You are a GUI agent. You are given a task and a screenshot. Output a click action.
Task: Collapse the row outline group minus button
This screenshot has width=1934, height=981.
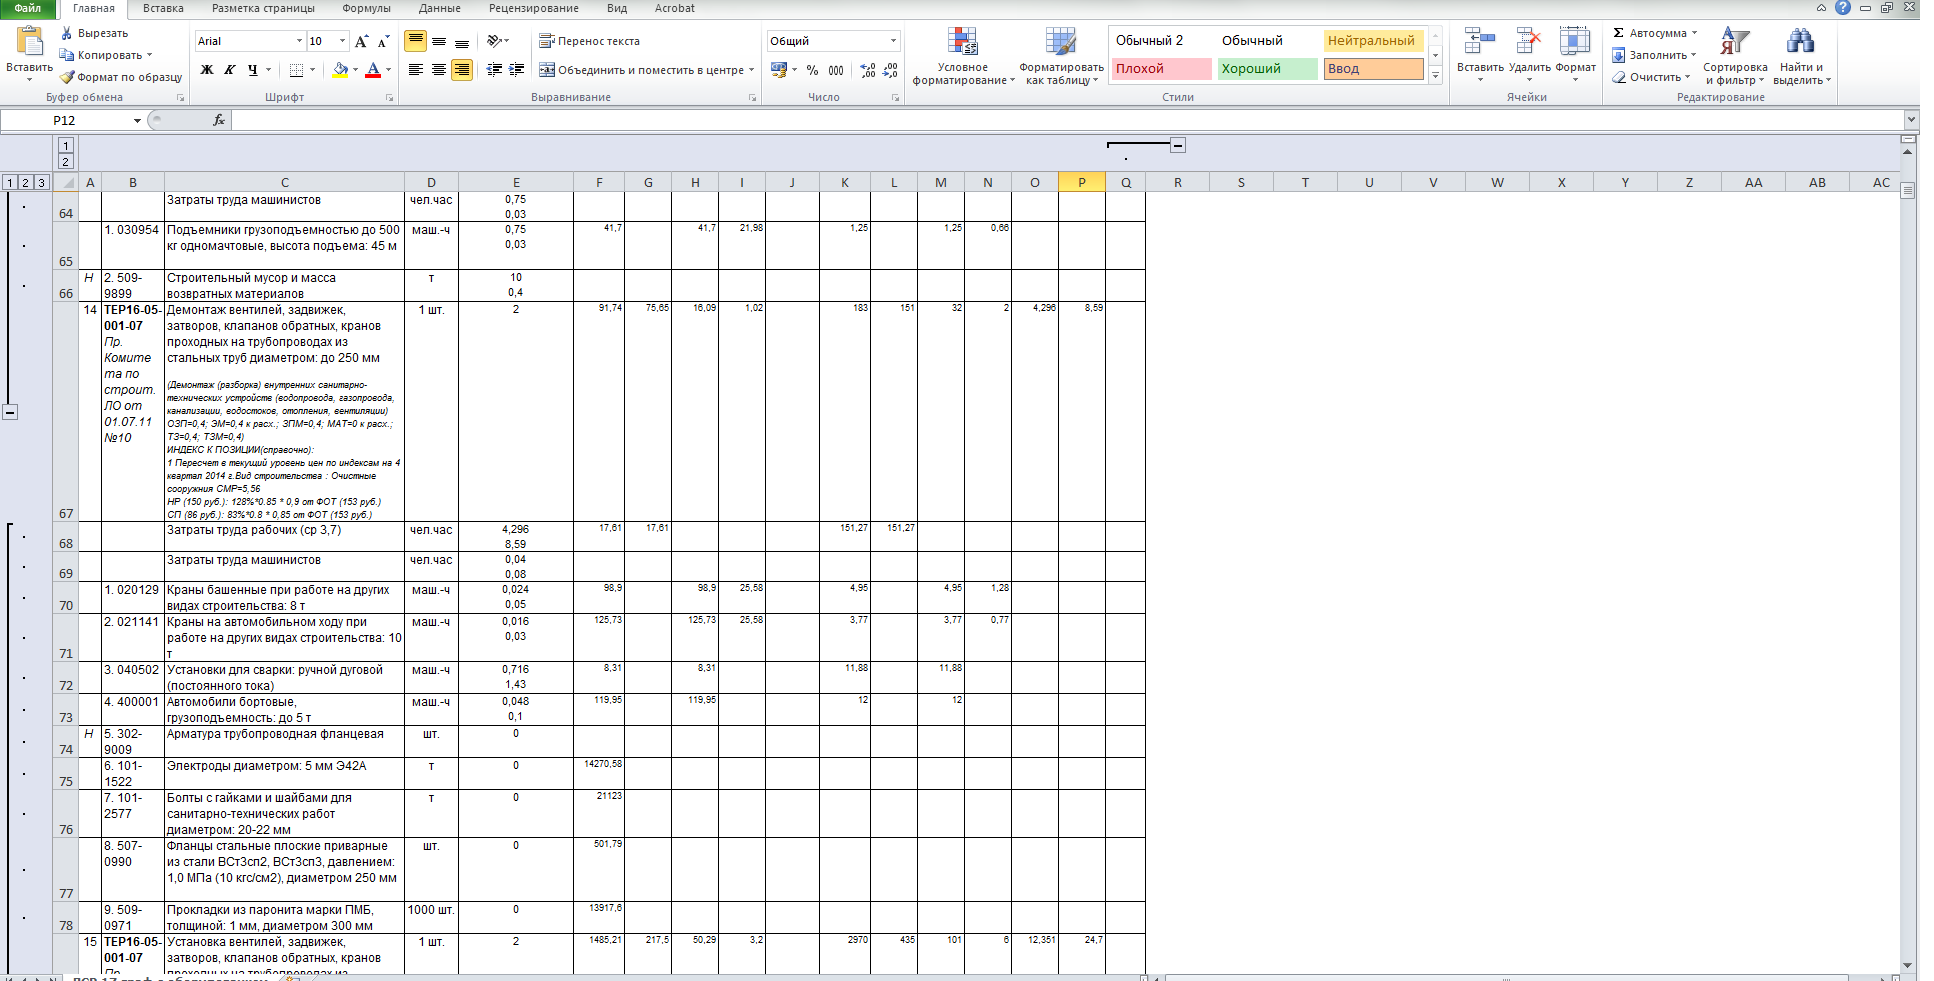tap(10, 412)
